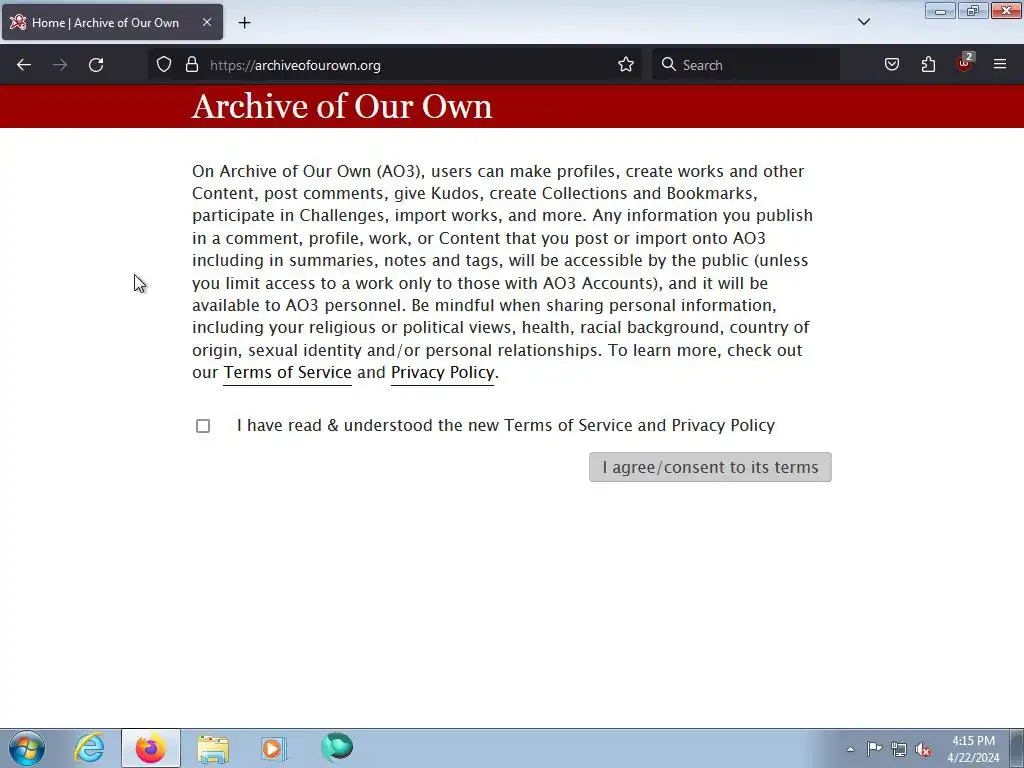Restore down the Firefox window
The image size is (1024, 768).
click(x=973, y=11)
